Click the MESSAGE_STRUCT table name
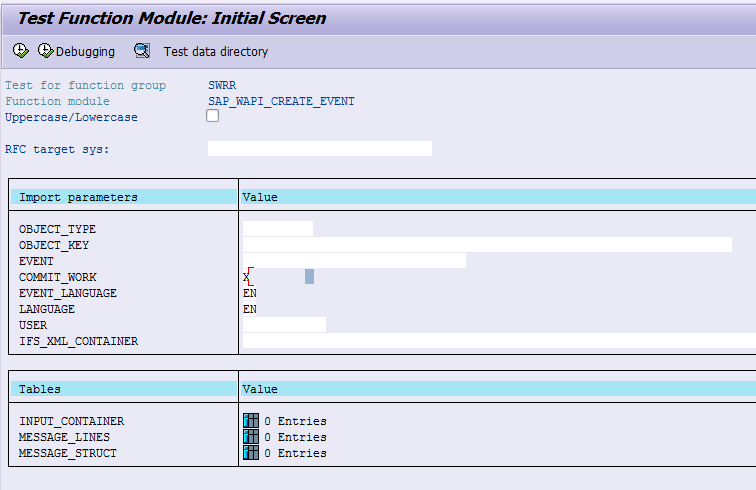 click(68, 453)
